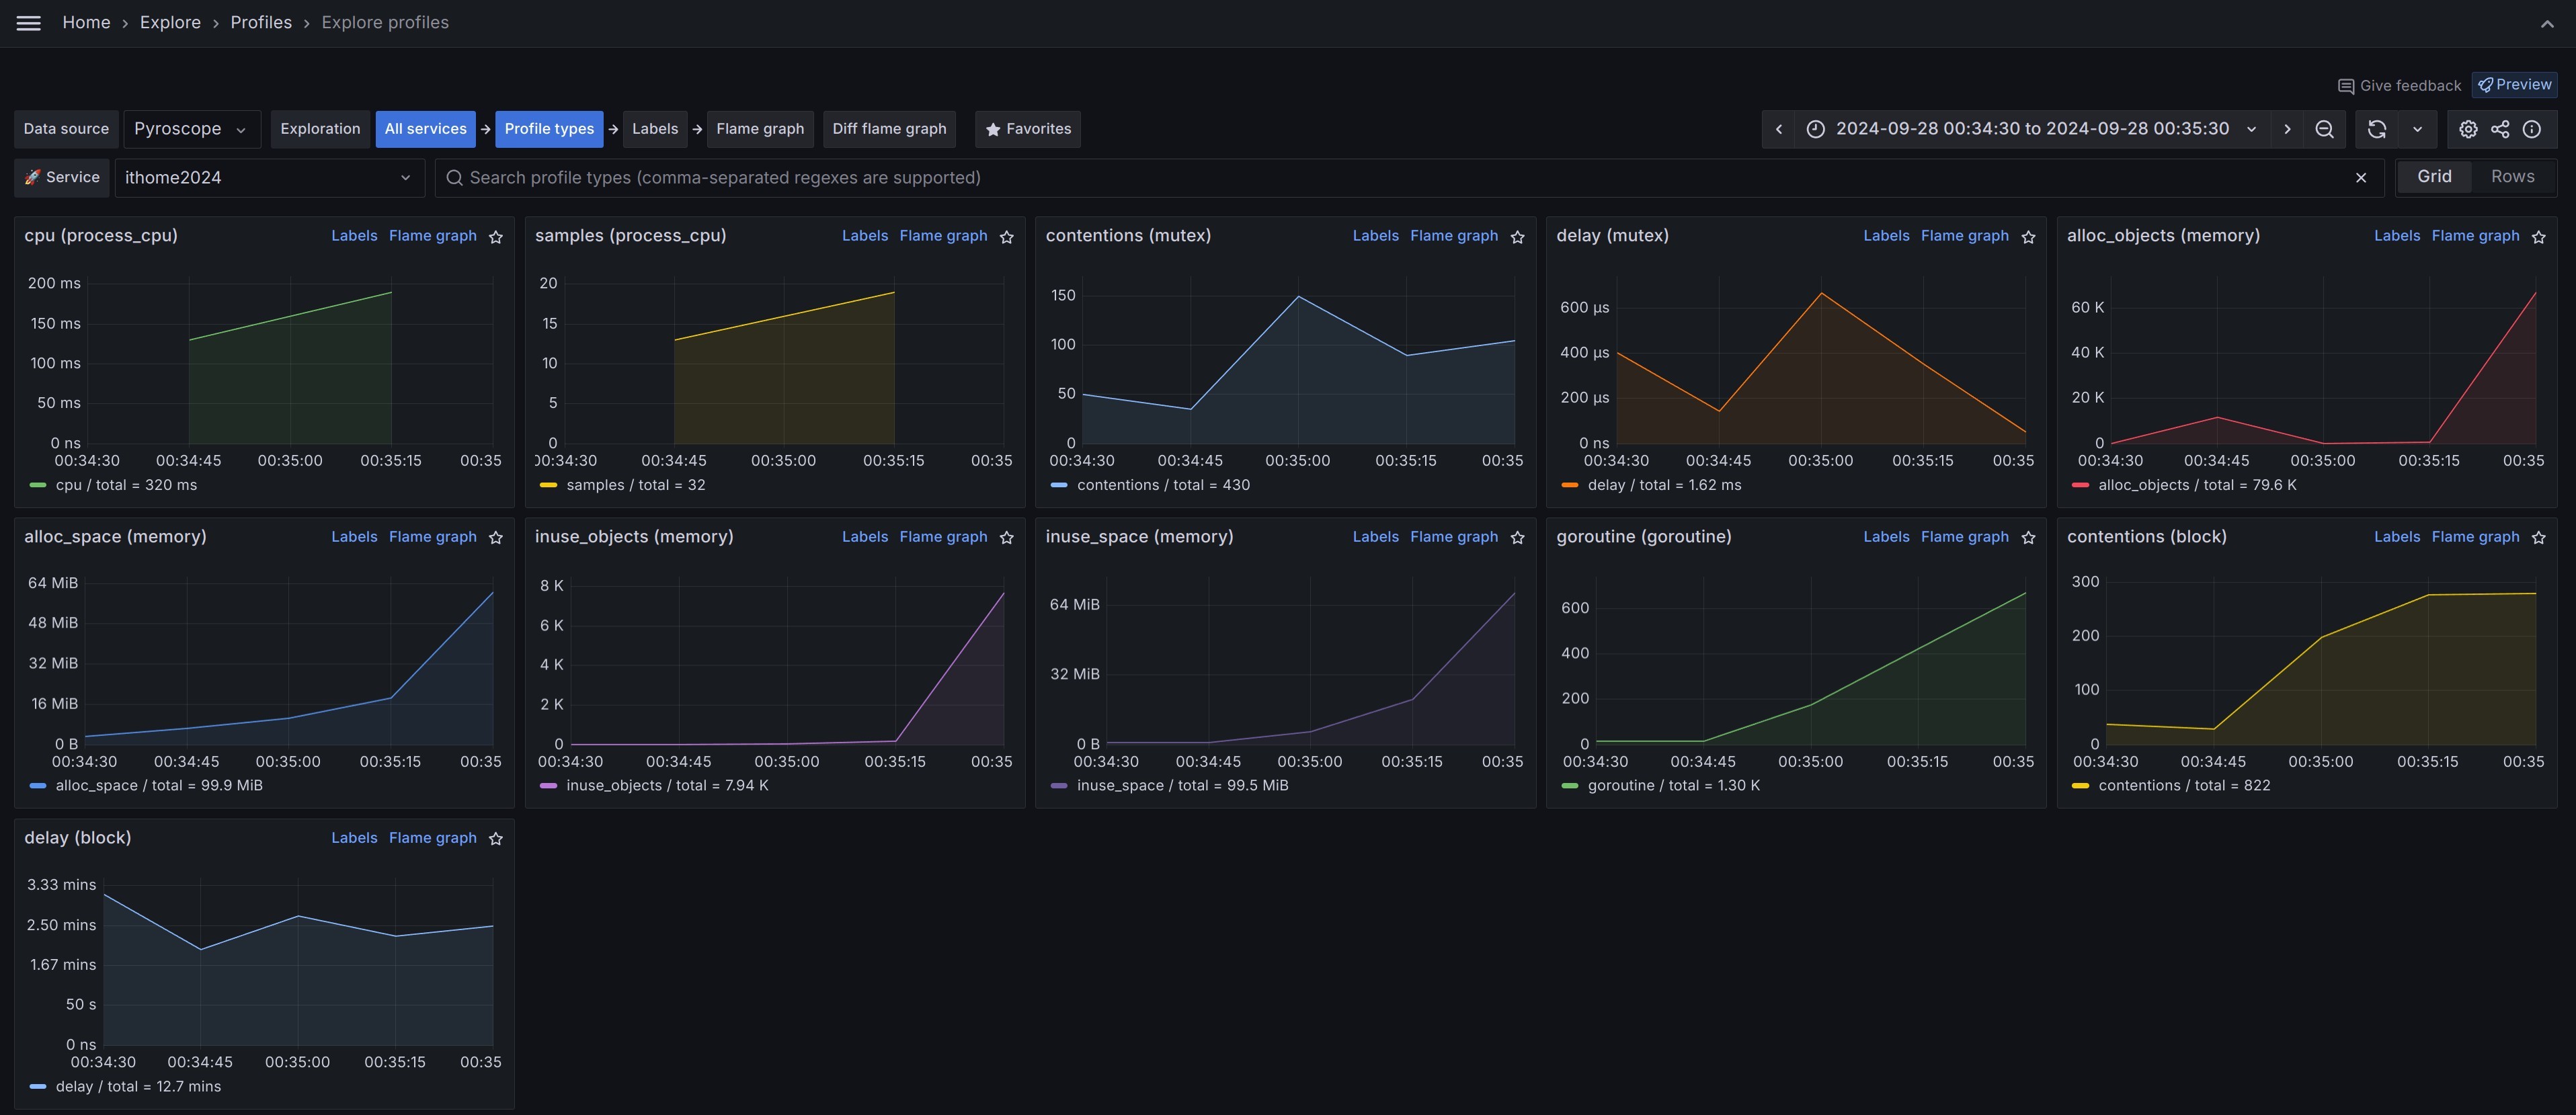2576x1115 pixels.
Task: Click the Favorites button
Action: point(1027,129)
